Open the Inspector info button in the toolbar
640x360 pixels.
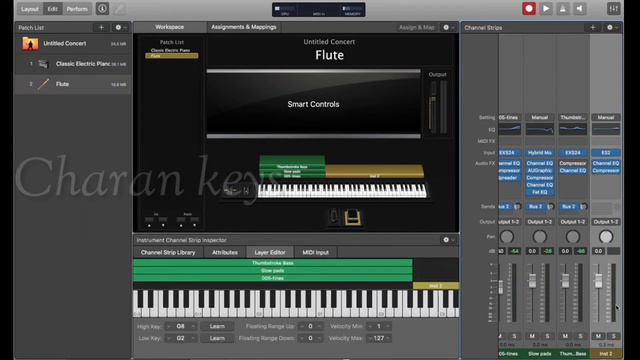[102, 9]
